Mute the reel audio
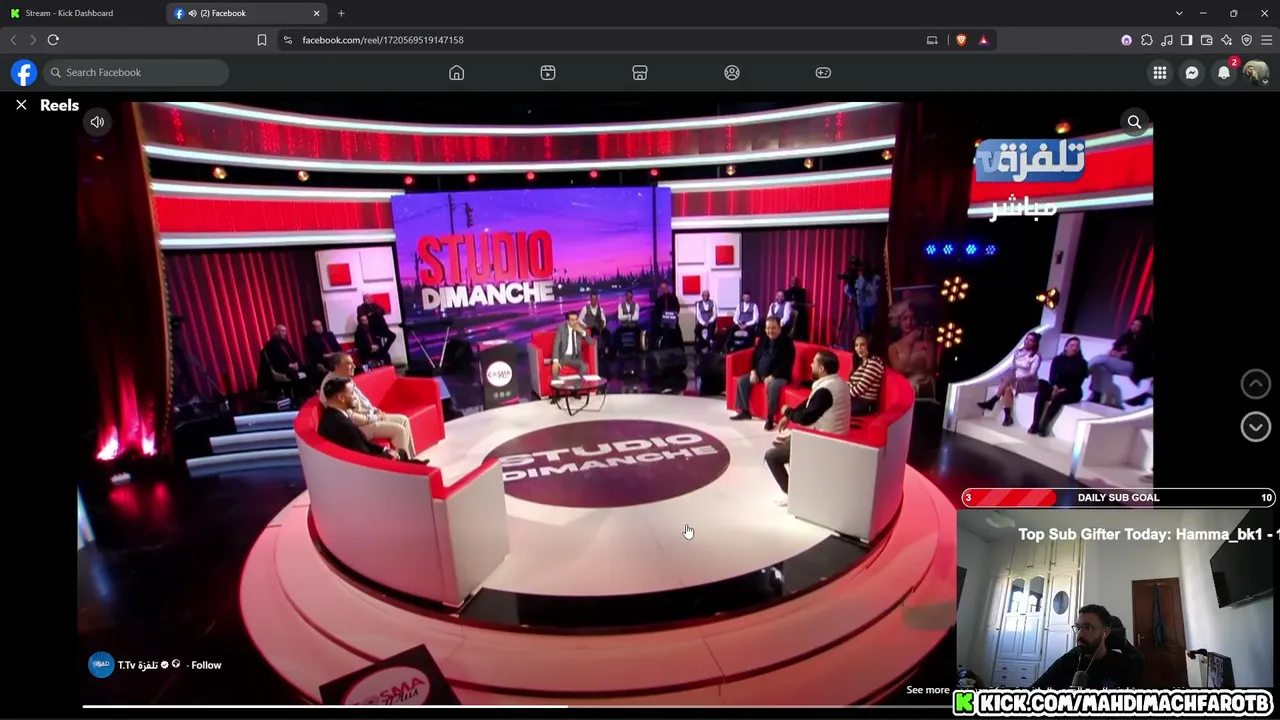The width and height of the screenshot is (1280, 720). (x=97, y=122)
